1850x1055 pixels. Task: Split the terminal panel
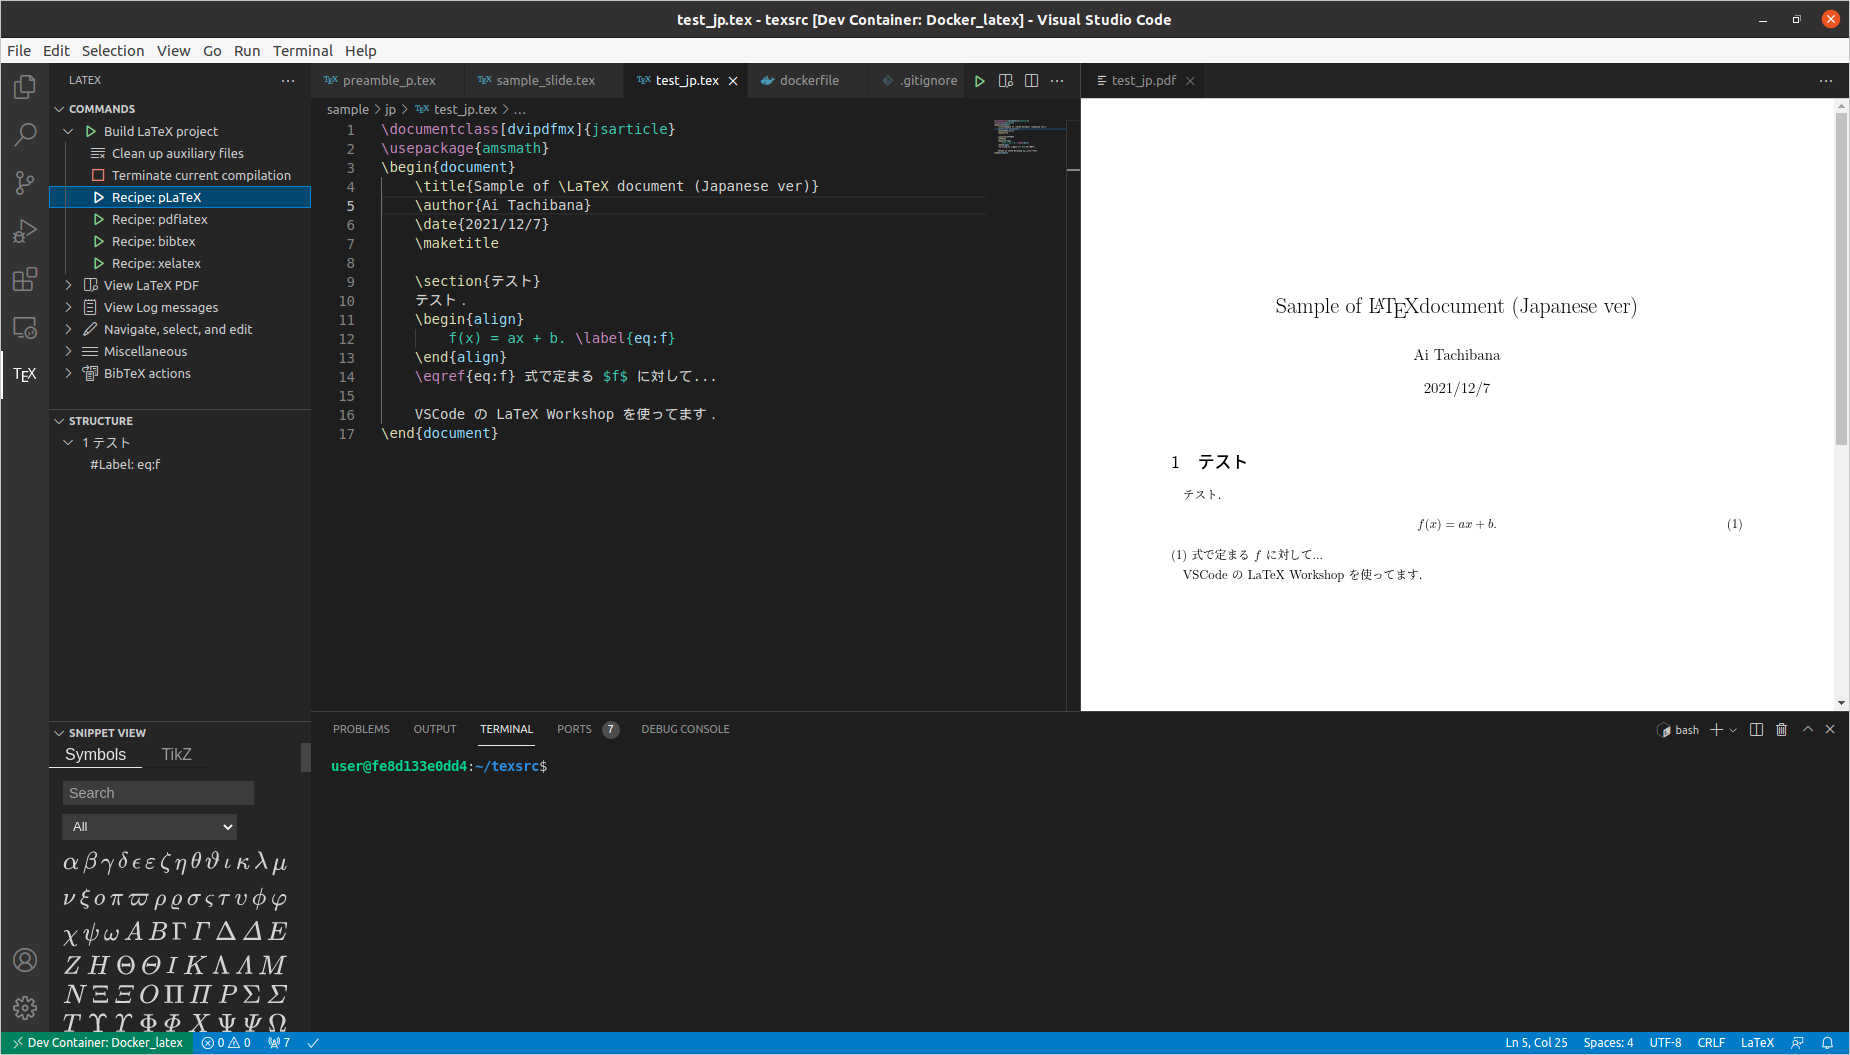[x=1756, y=730]
